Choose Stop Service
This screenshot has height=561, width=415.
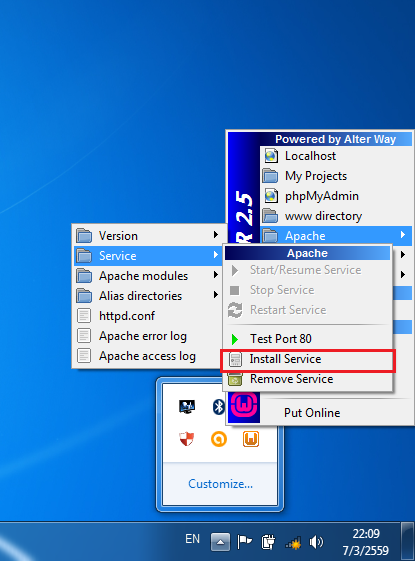pos(308,290)
